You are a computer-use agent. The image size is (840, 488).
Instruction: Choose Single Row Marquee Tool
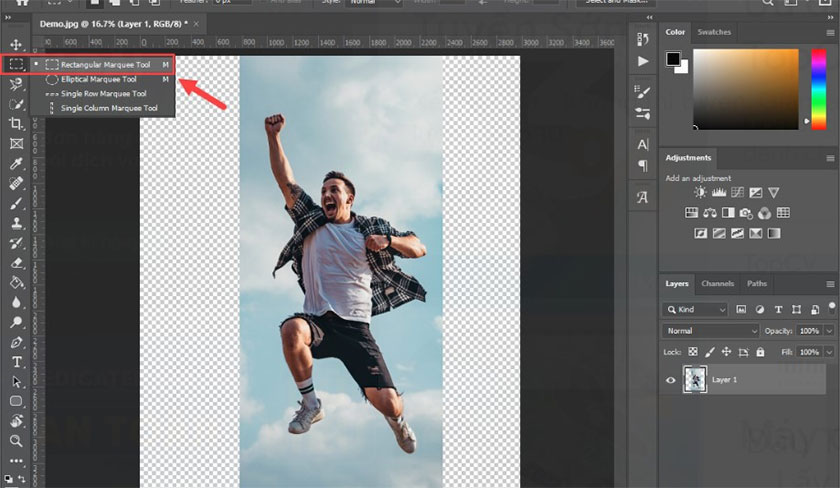click(103, 94)
